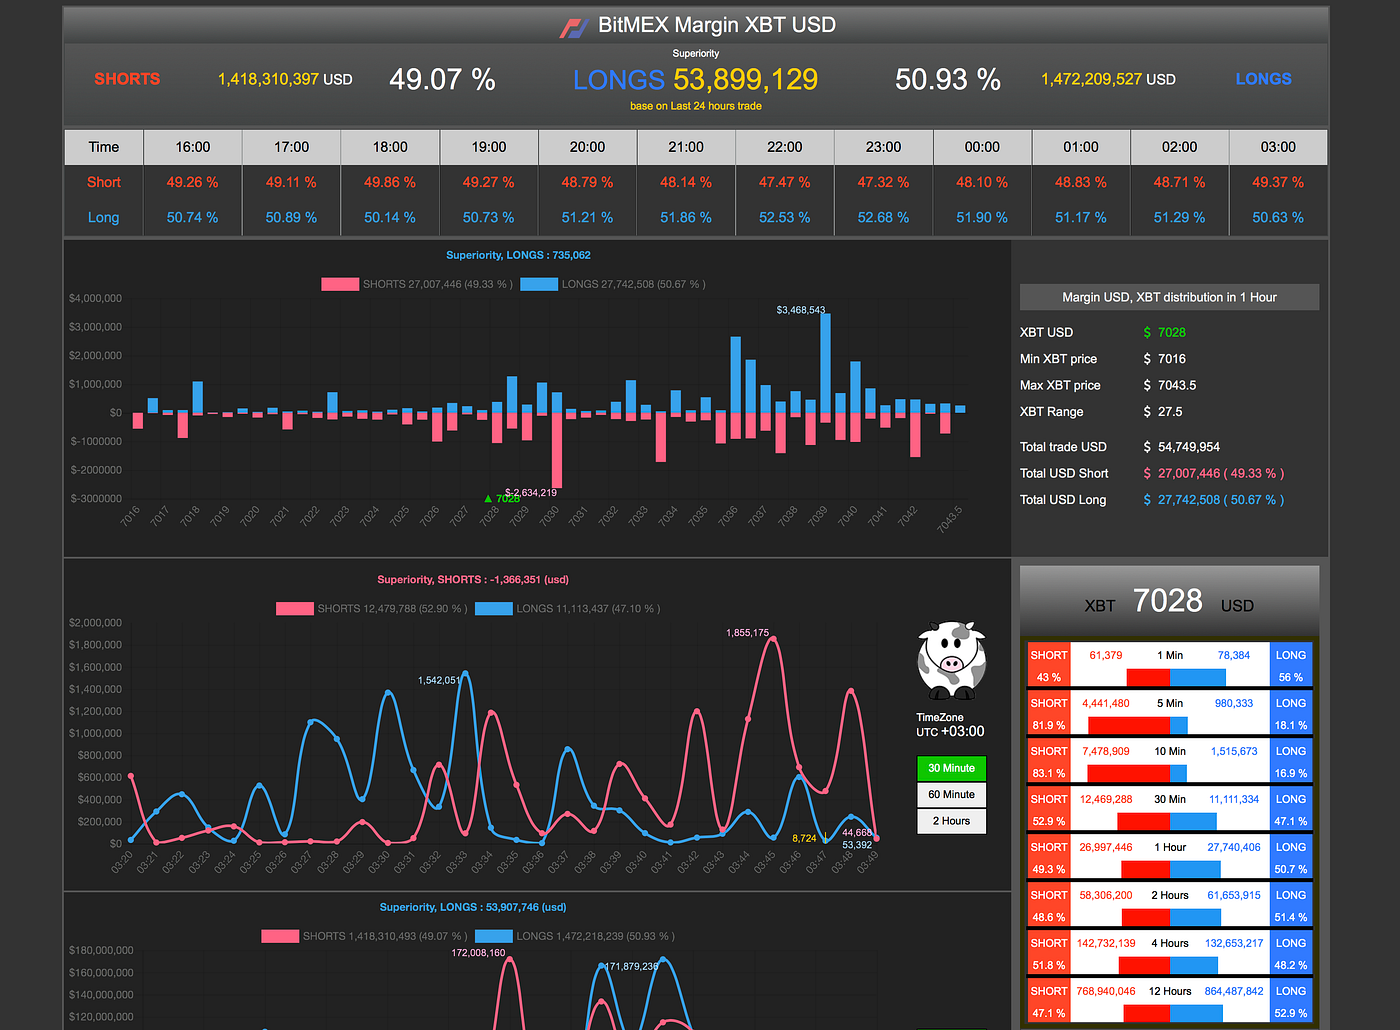Image resolution: width=1400 pixels, height=1030 pixels.
Task: Click Margin USD, XBT distribution panel title
Action: click(1169, 297)
